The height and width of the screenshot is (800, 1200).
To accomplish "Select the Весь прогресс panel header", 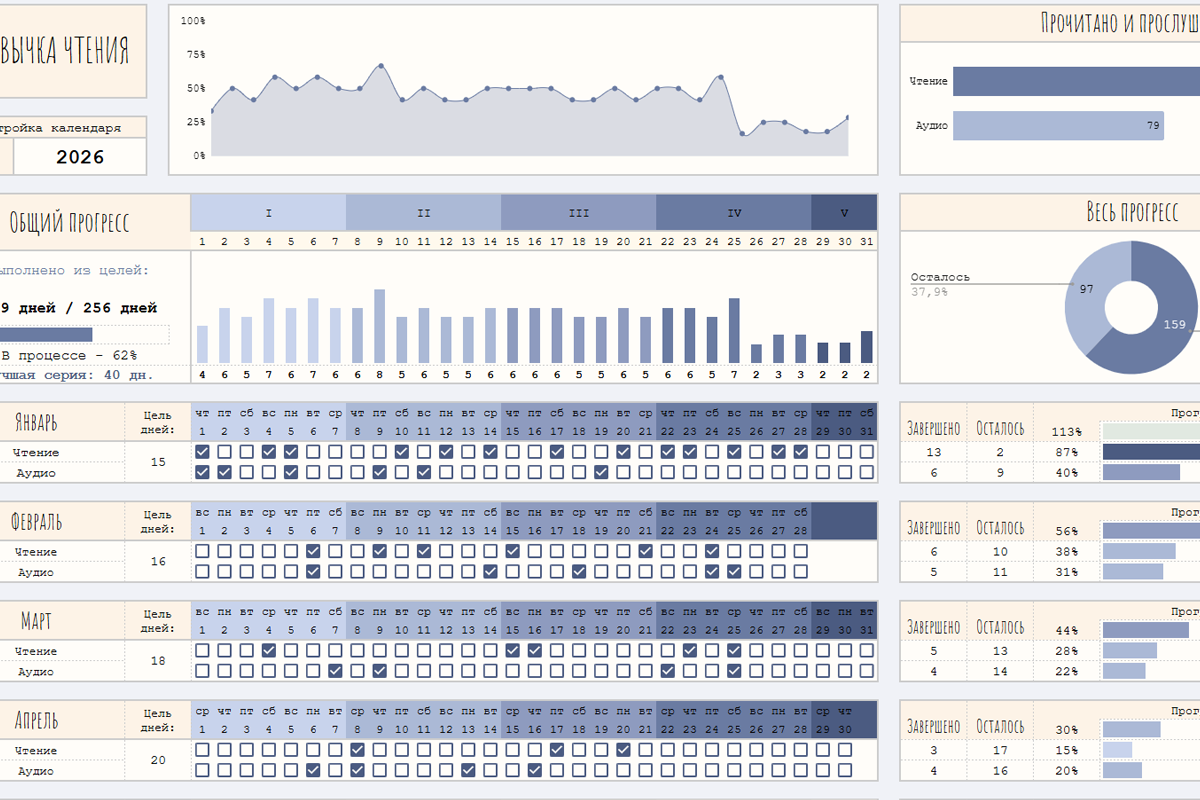I will pyautogui.click(x=1050, y=212).
